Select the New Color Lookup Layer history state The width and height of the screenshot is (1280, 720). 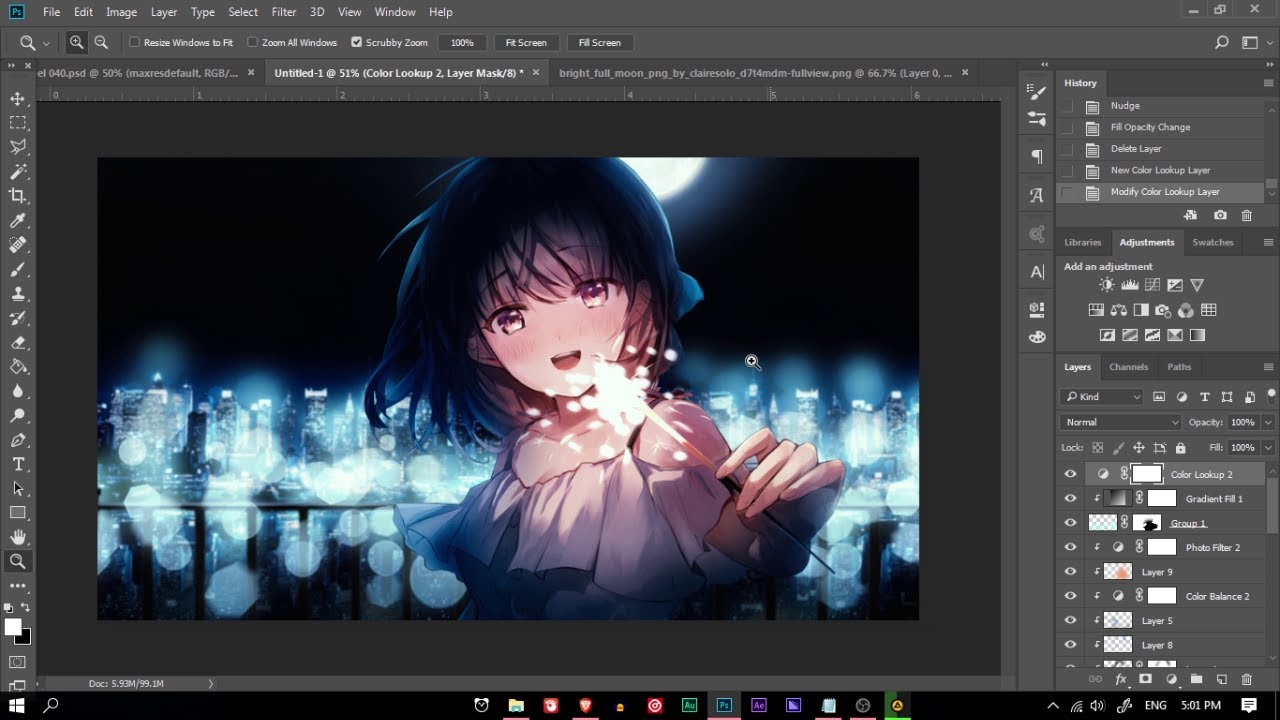pyautogui.click(x=1160, y=170)
